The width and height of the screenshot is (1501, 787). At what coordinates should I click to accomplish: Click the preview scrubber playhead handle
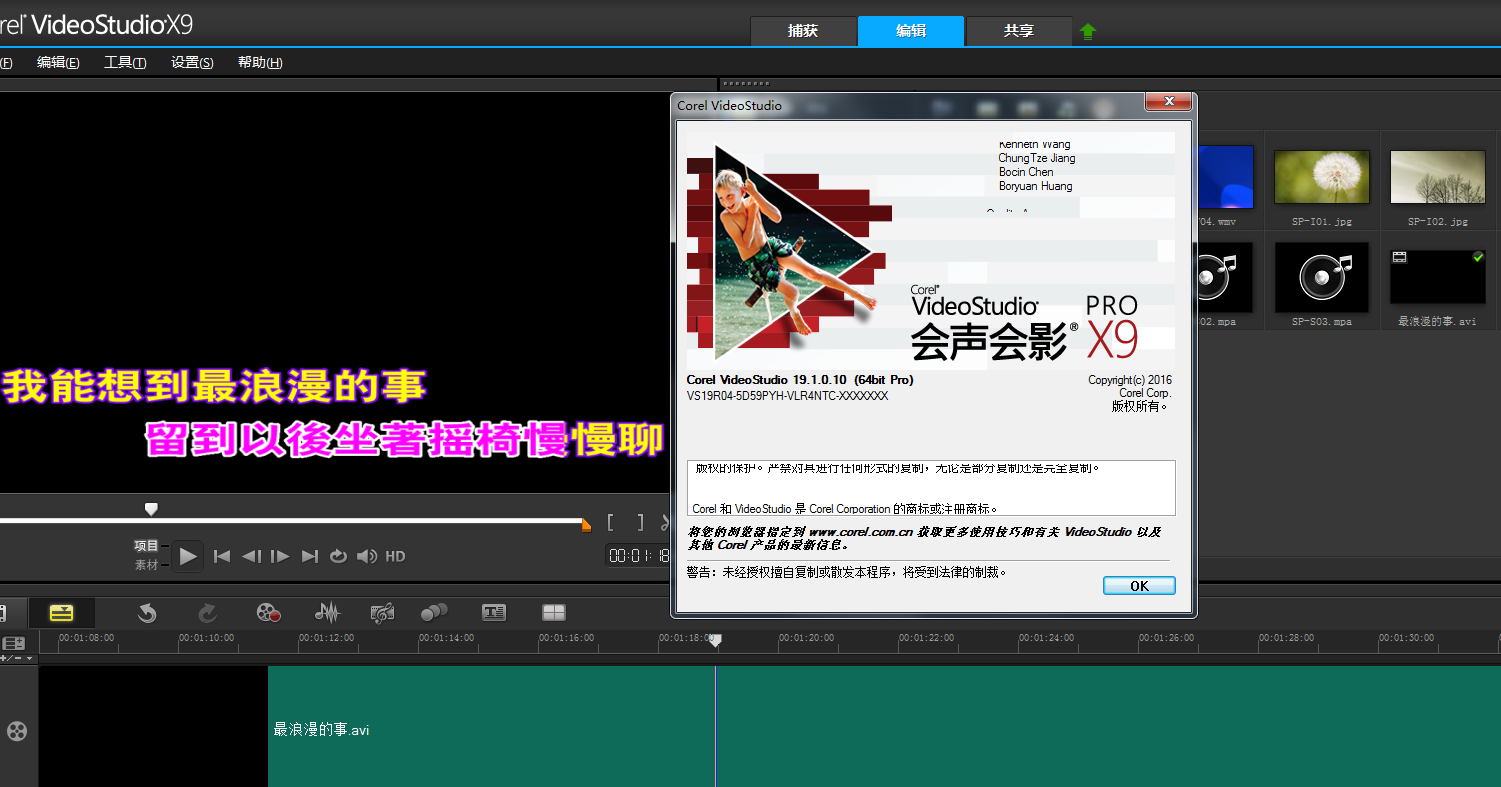[x=151, y=509]
